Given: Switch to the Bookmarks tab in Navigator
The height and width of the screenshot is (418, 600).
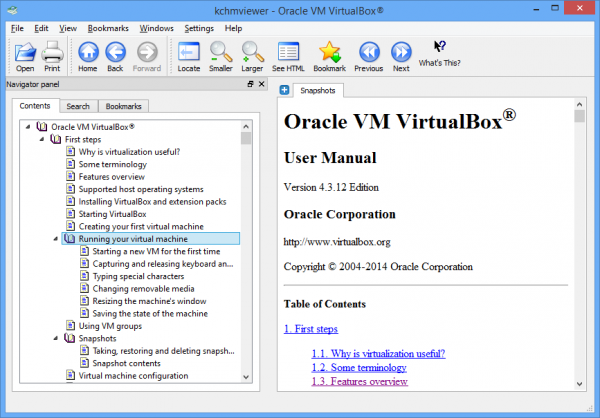Looking at the screenshot, I should (123, 106).
